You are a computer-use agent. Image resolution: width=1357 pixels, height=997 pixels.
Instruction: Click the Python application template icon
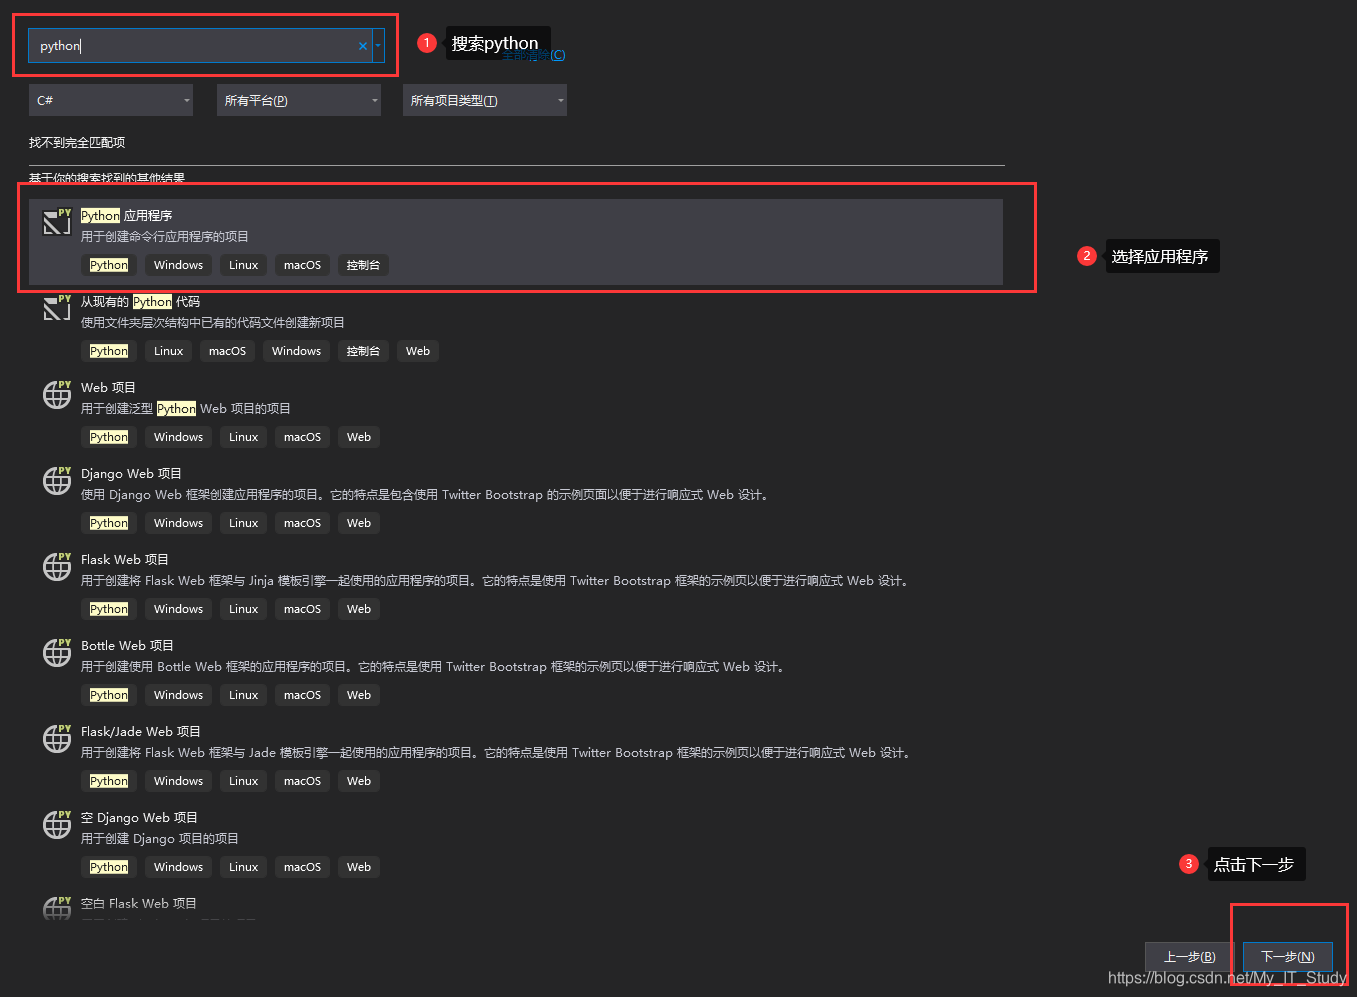pos(57,222)
